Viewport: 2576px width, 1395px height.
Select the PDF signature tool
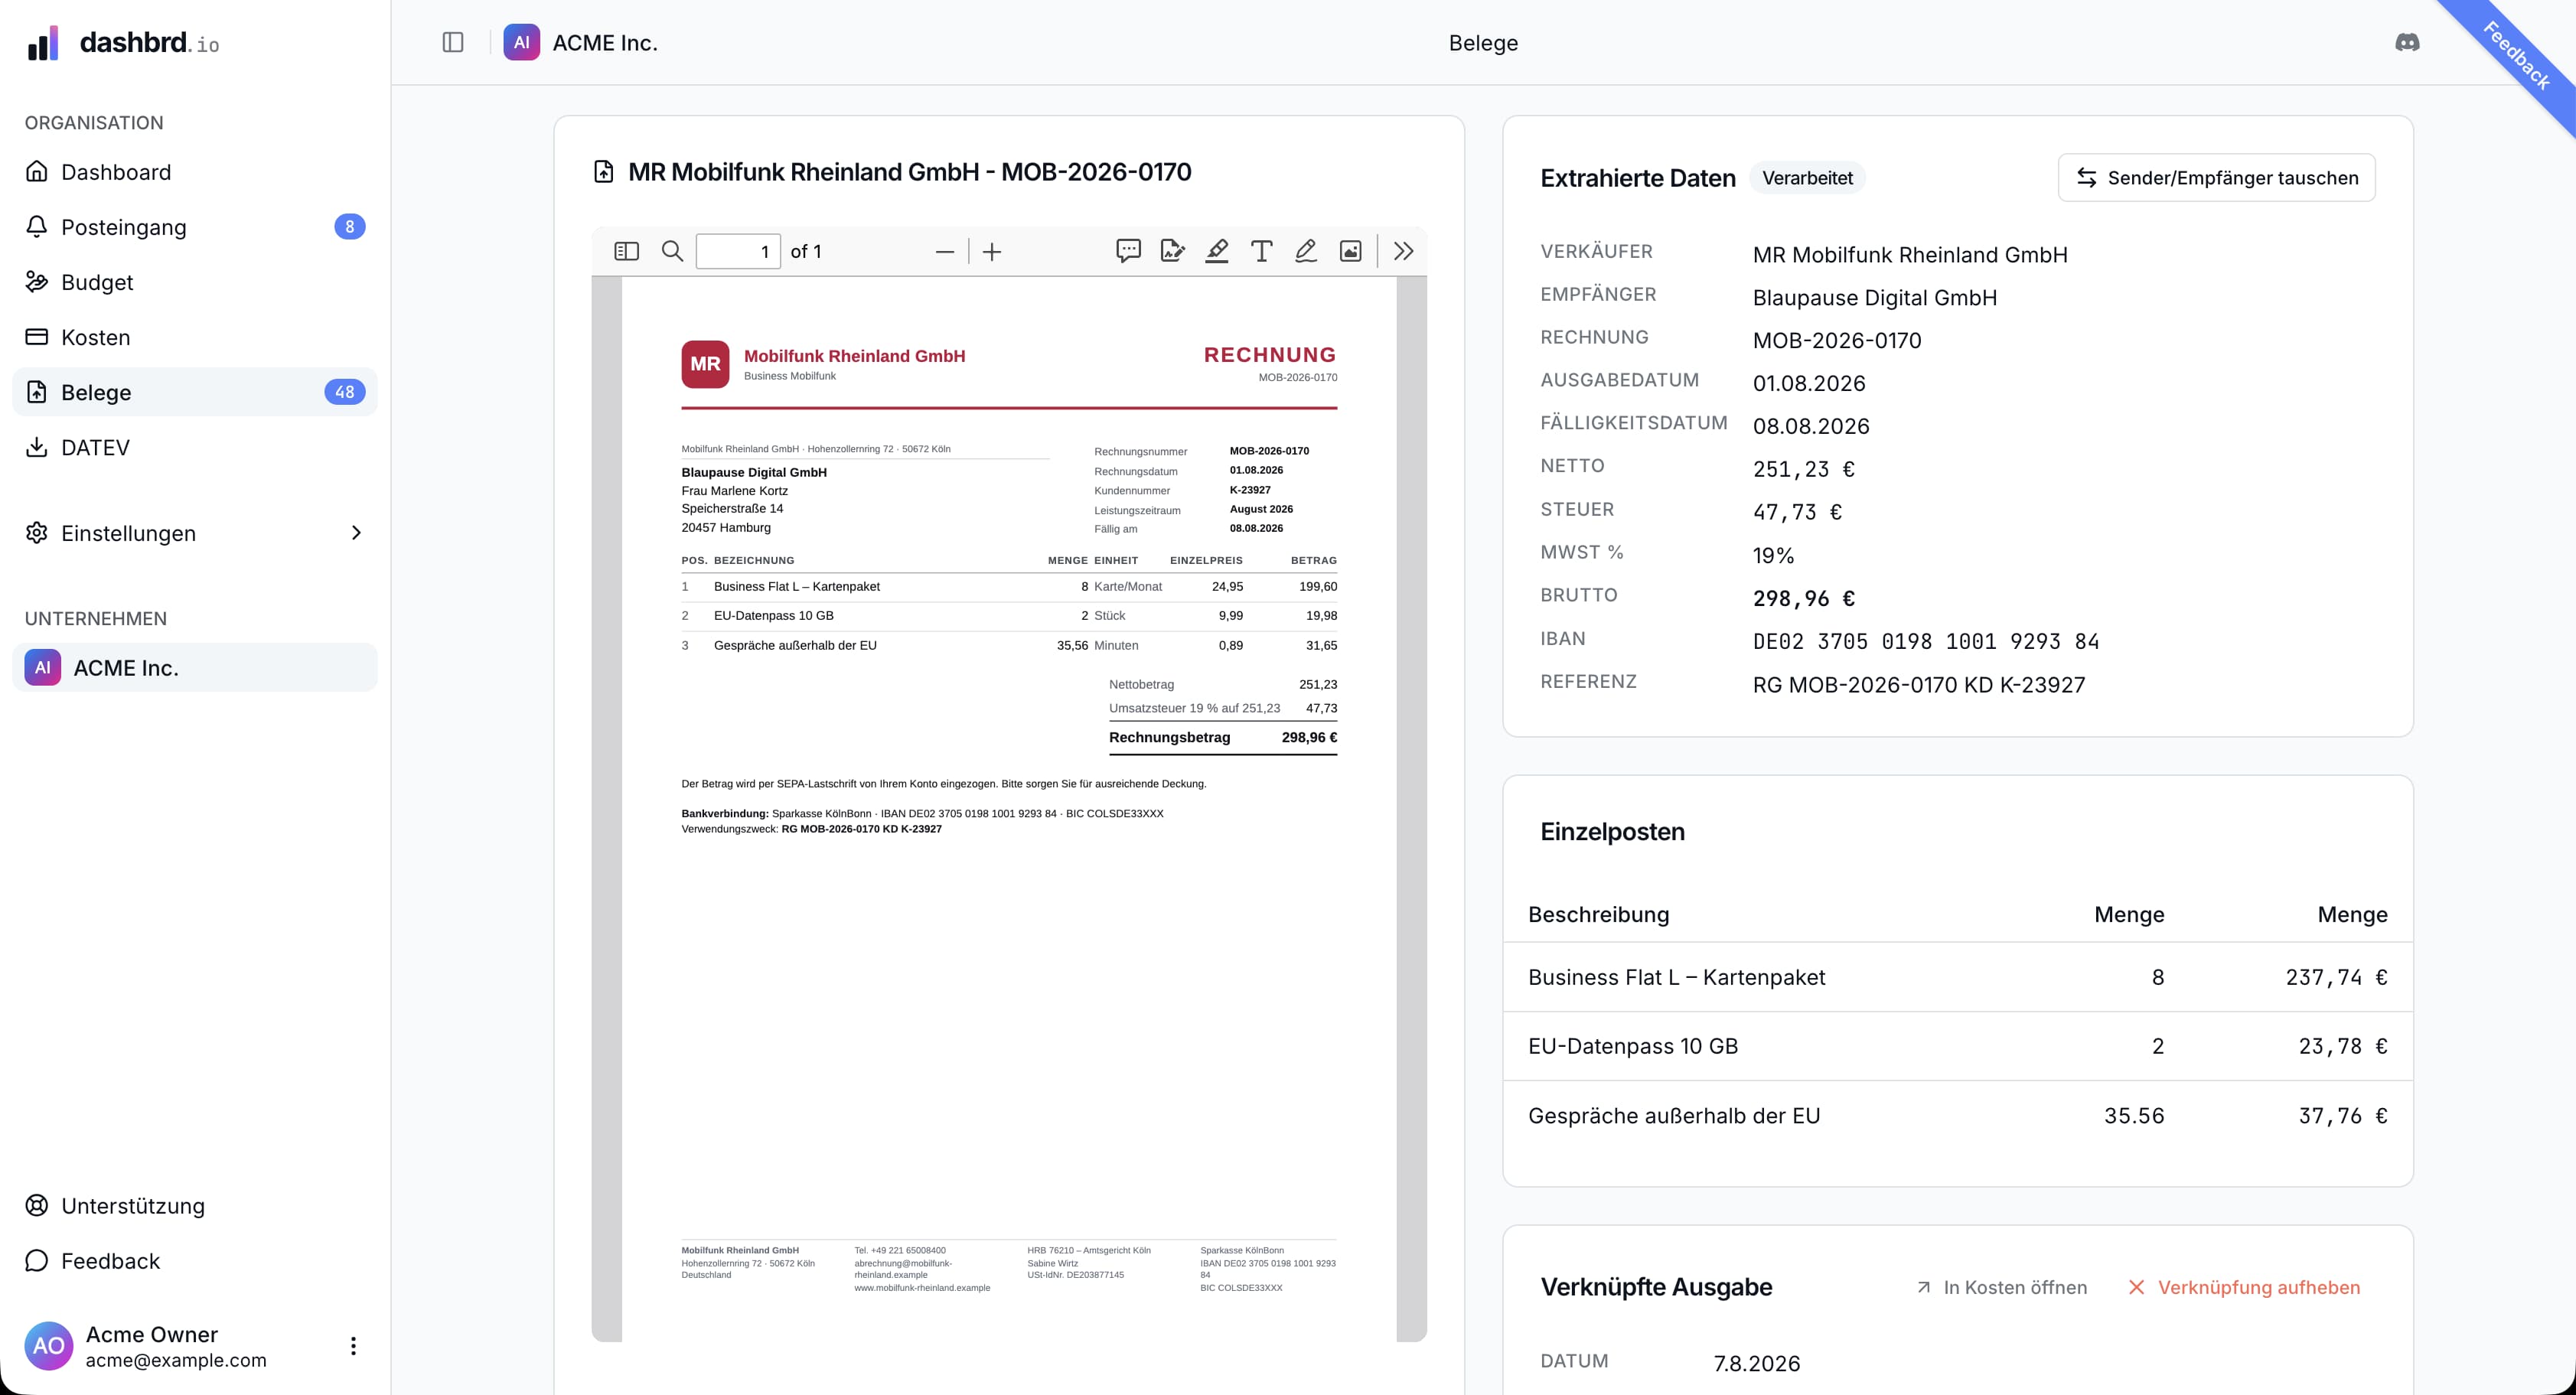[1172, 251]
